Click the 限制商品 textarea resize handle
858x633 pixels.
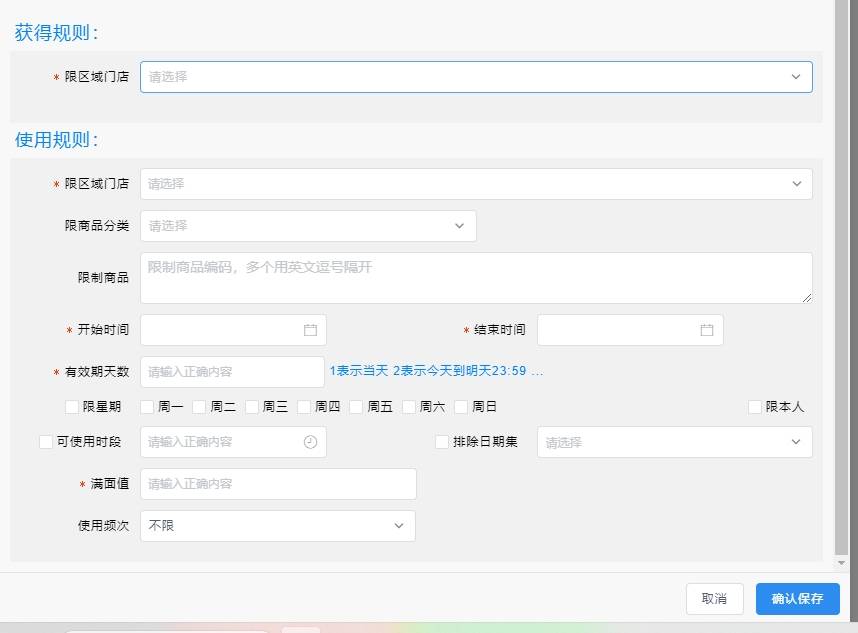click(x=807, y=298)
